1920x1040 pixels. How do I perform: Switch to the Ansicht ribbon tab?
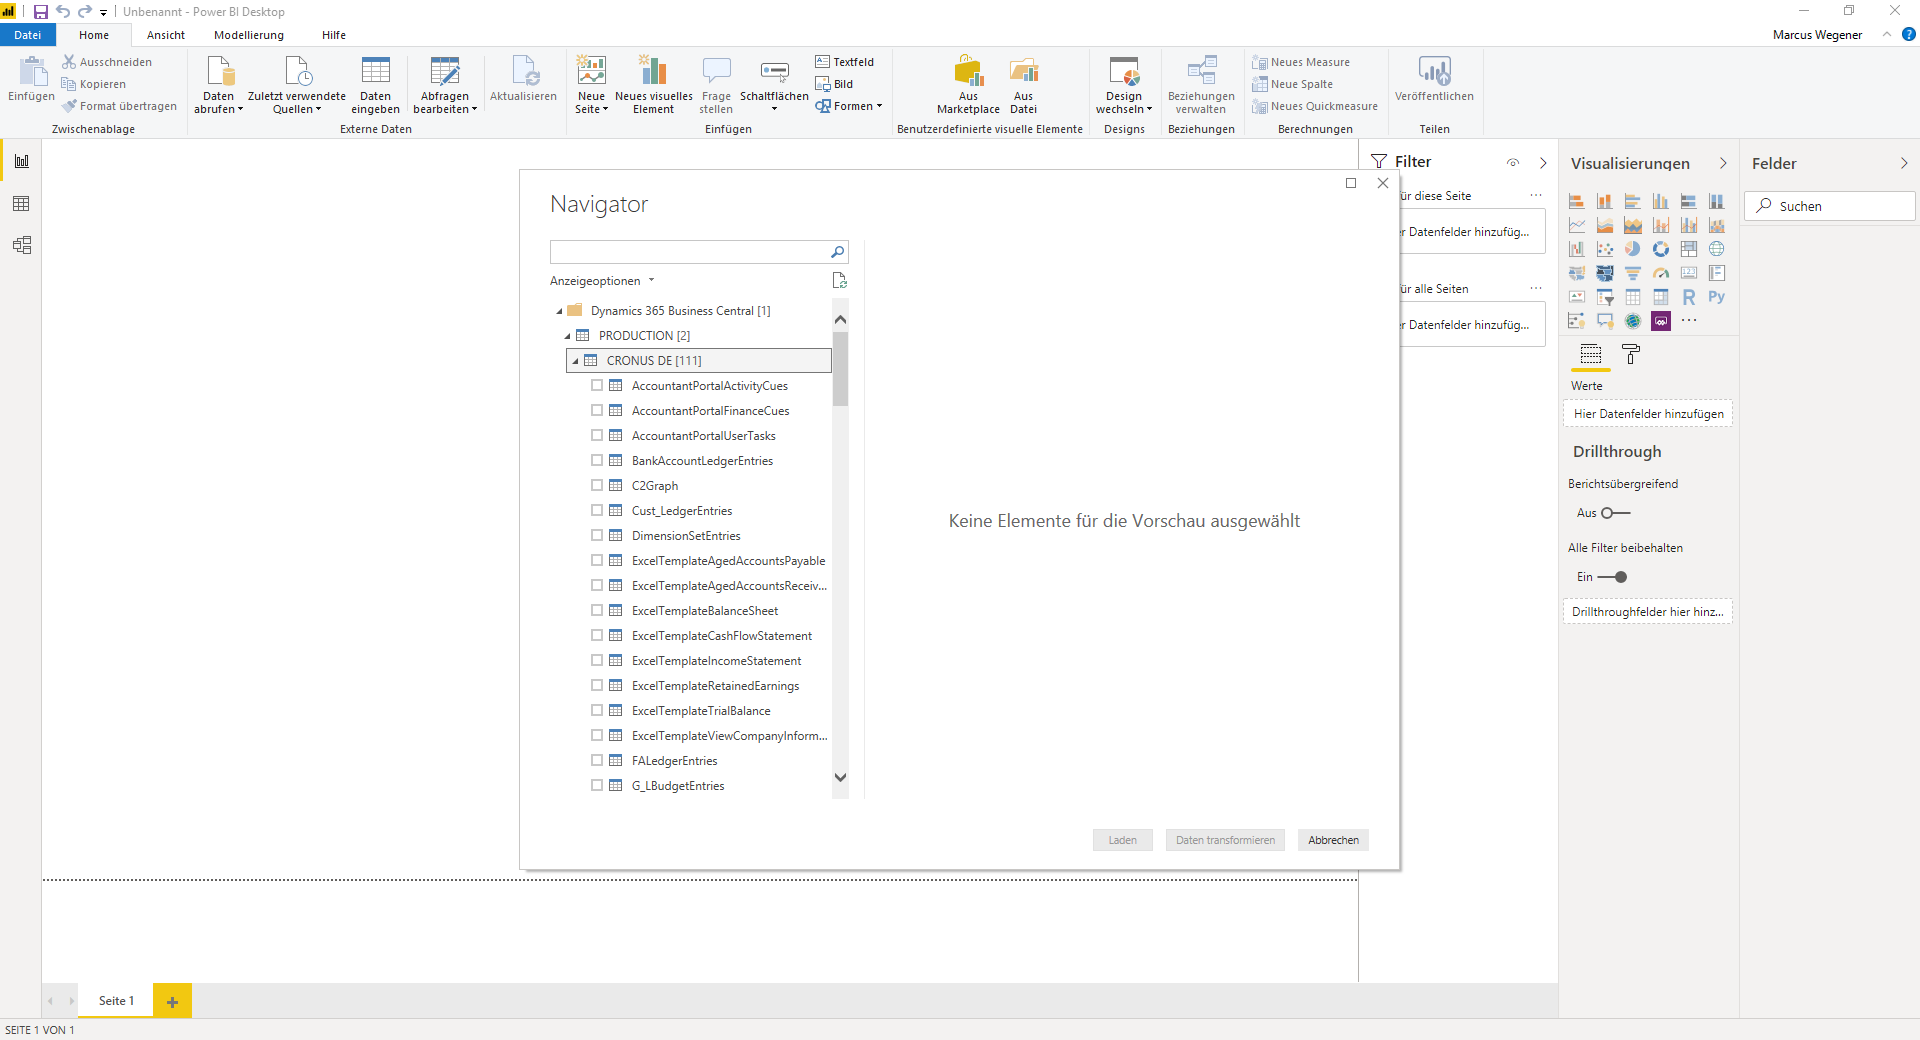point(166,35)
